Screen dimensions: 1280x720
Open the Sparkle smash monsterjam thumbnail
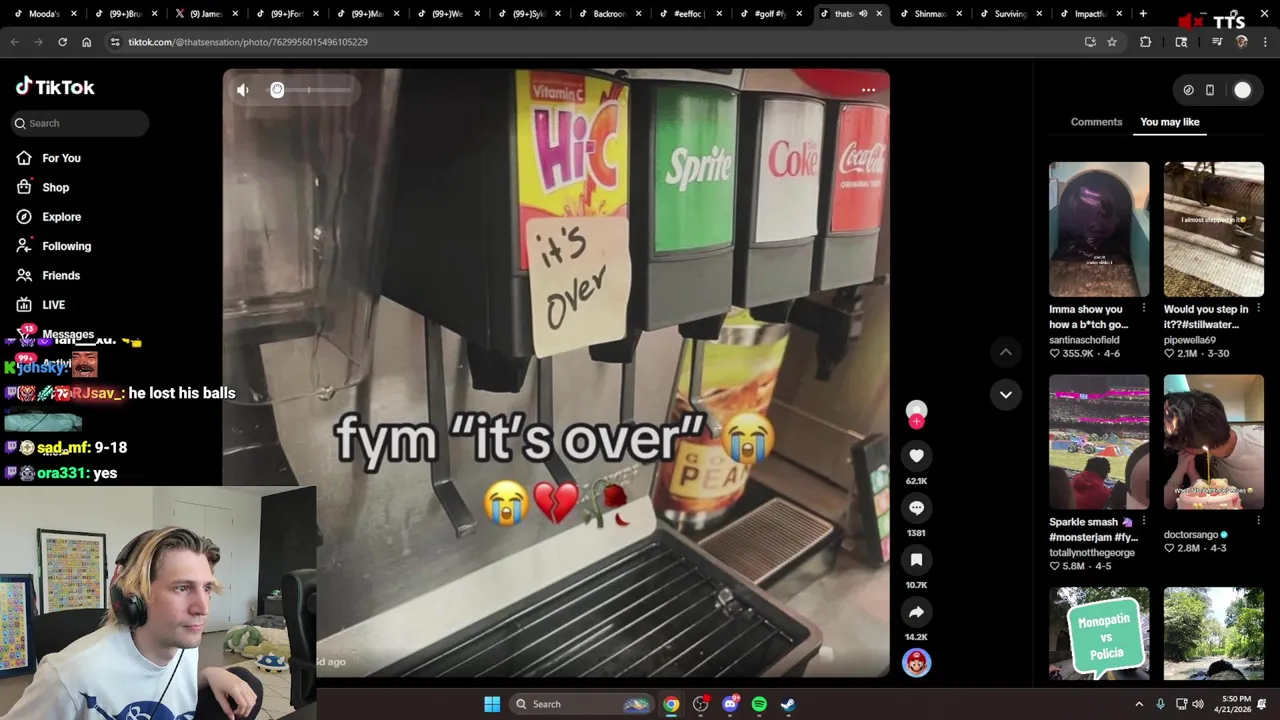point(1099,442)
